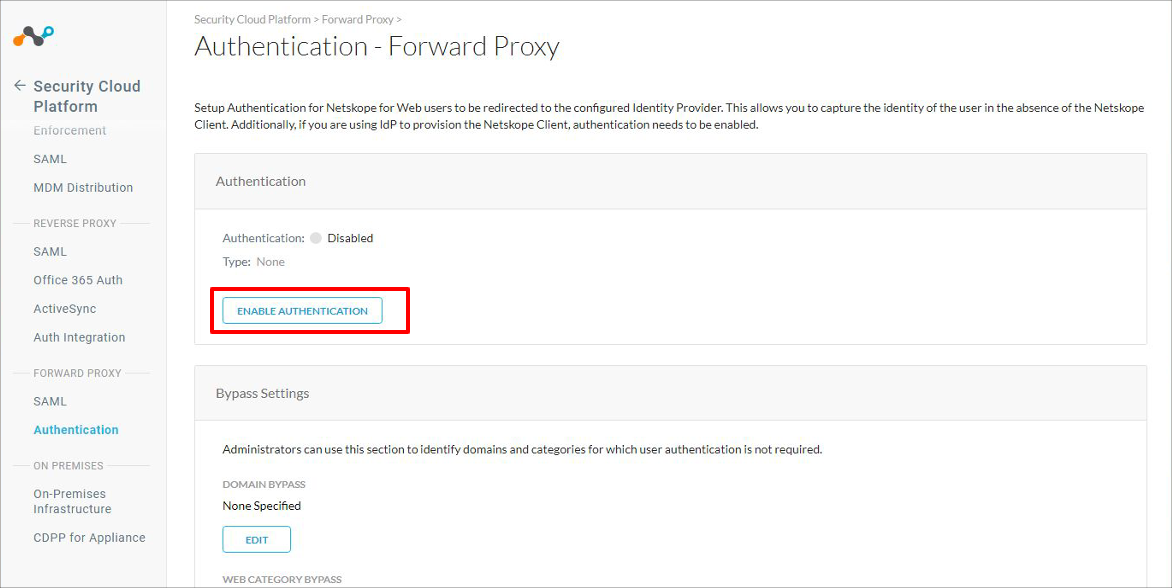Click the Authentication panel header
The height and width of the screenshot is (588, 1172).
pyautogui.click(x=670, y=182)
